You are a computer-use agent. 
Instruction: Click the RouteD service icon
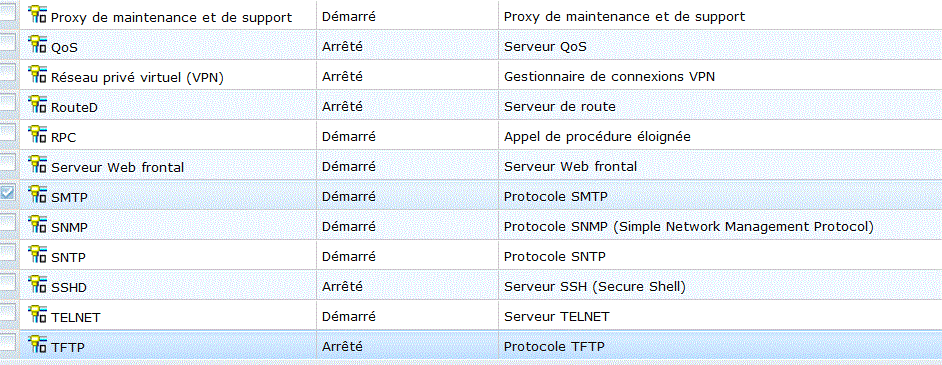(x=38, y=103)
